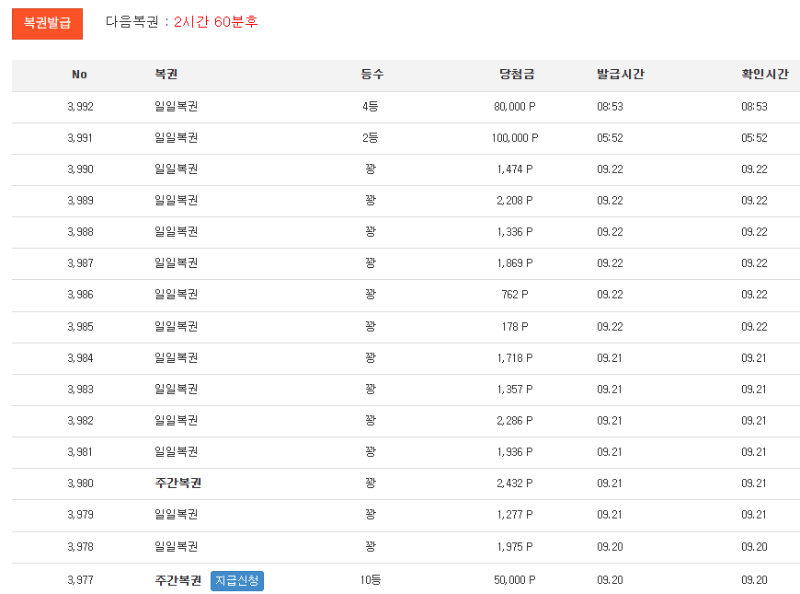
Task: Click the 2,432 P prize amount
Action: tap(515, 483)
